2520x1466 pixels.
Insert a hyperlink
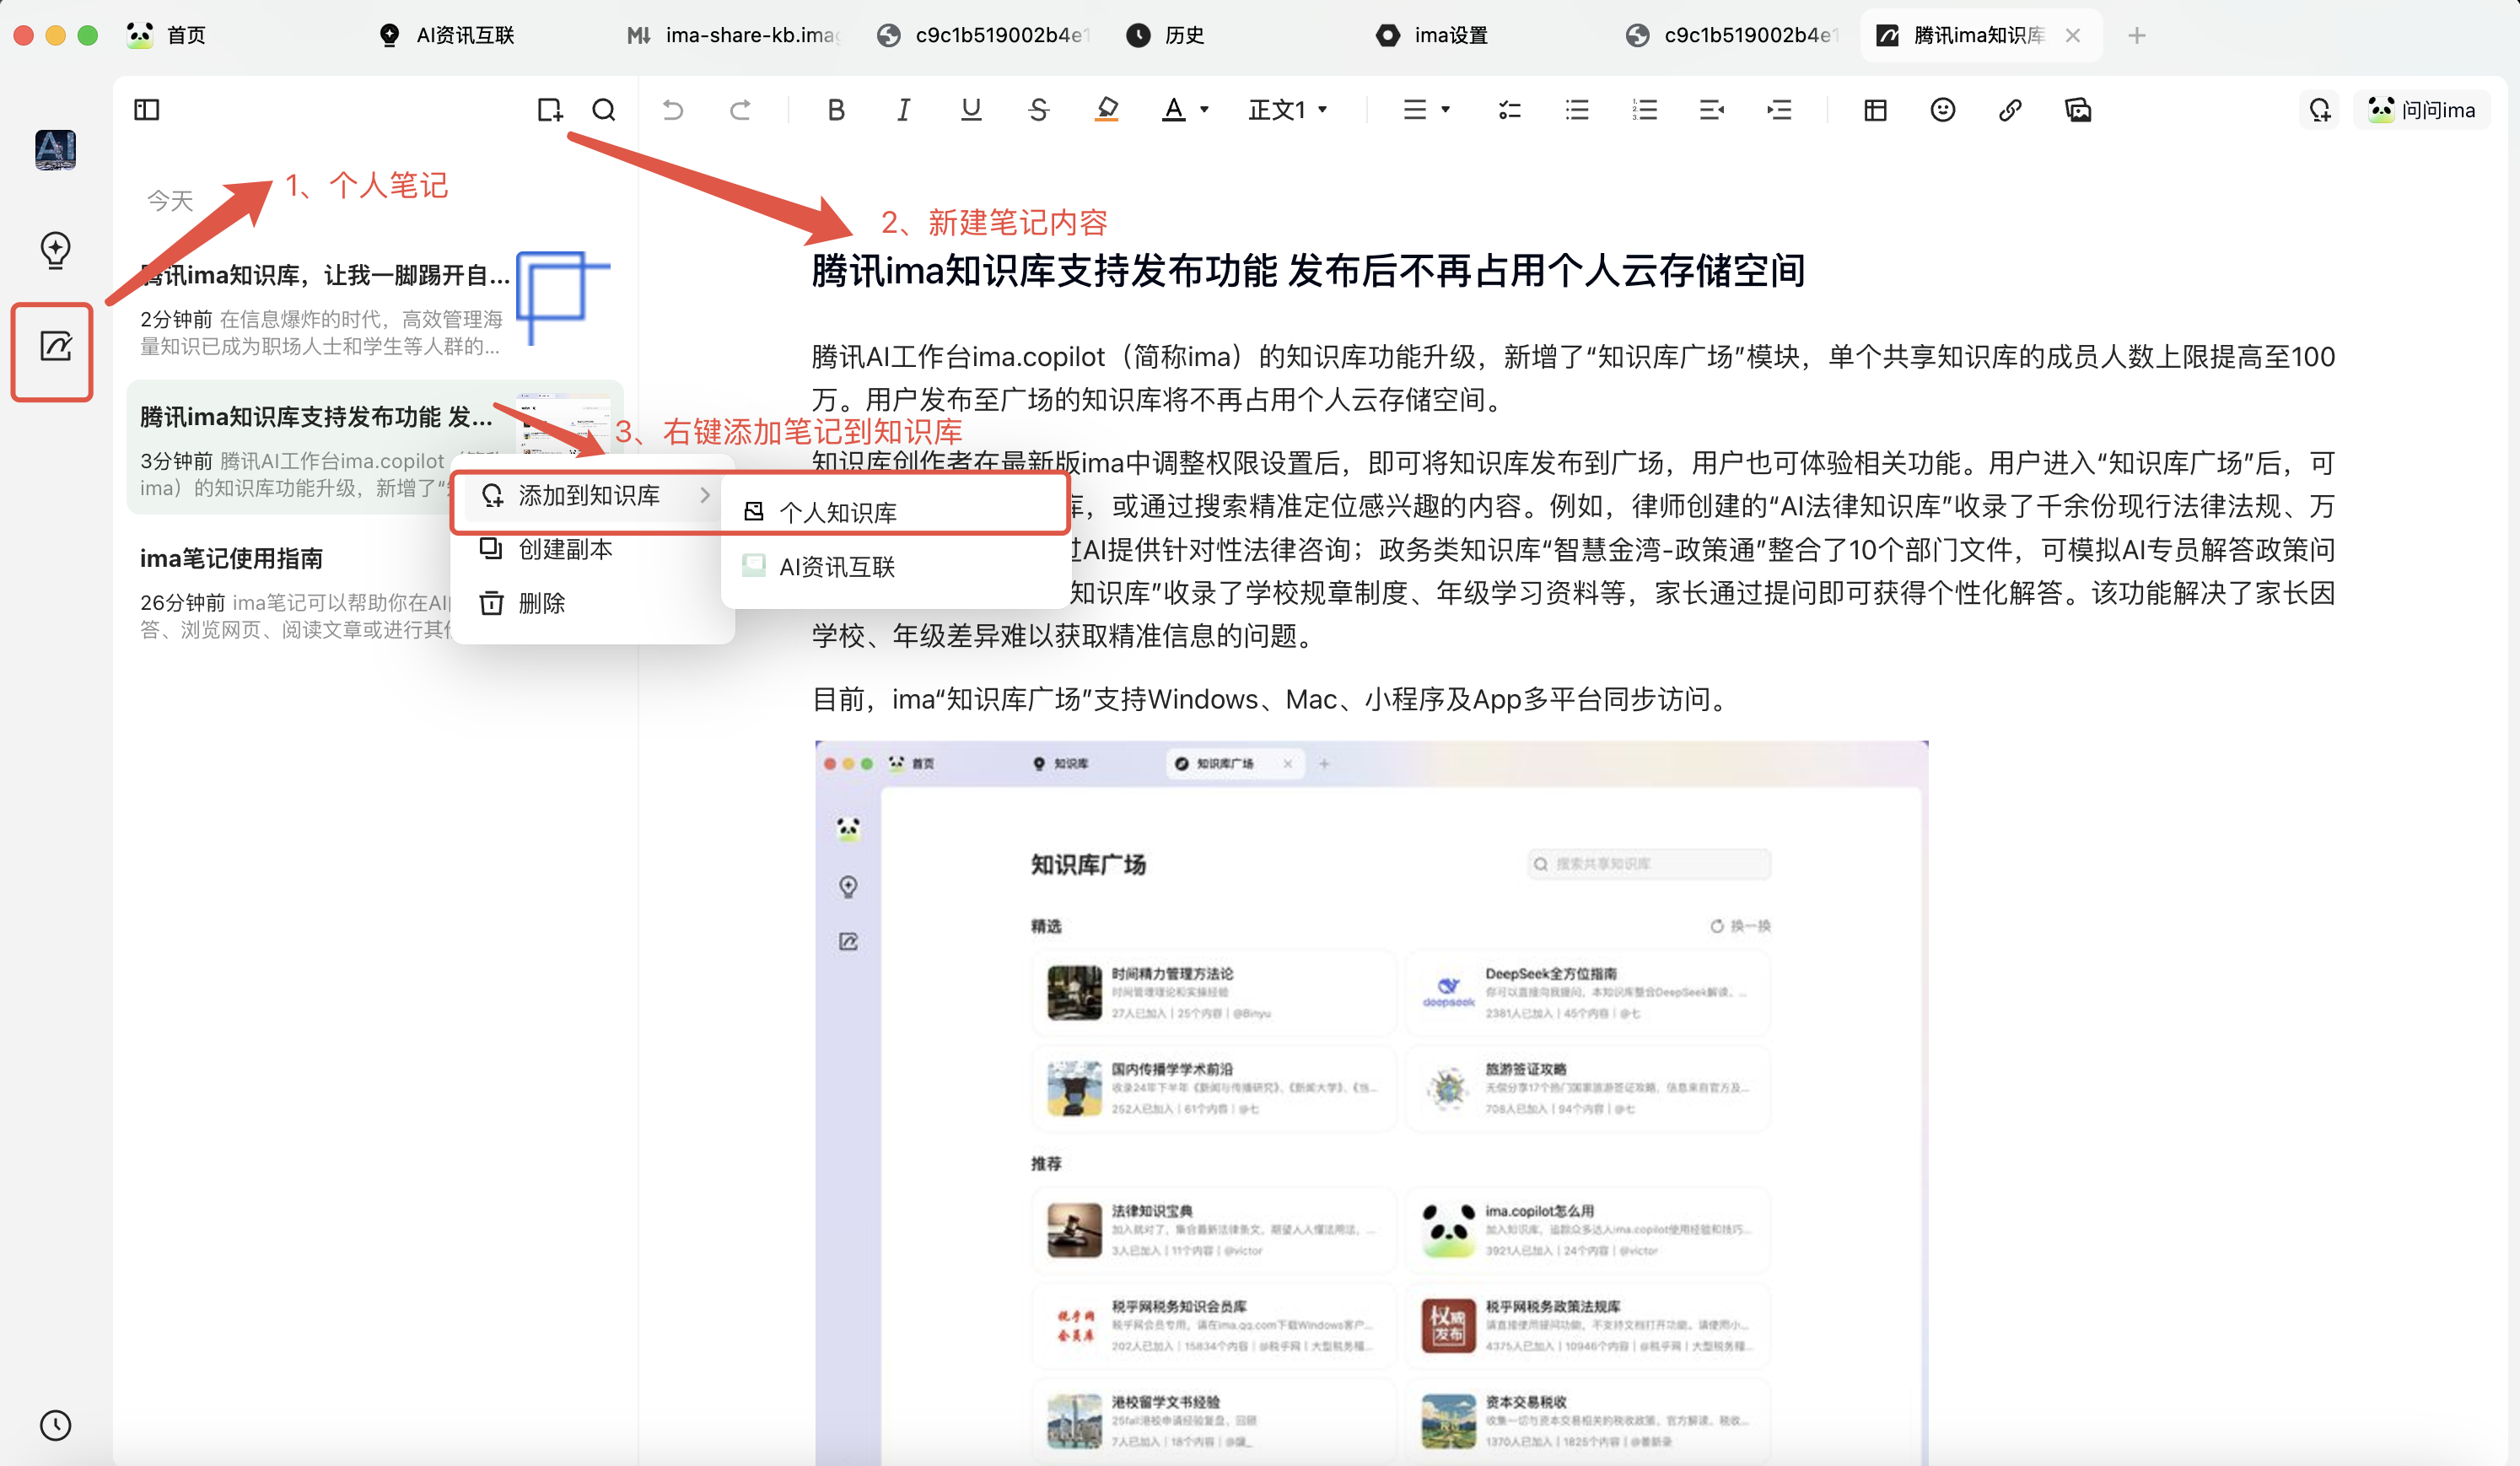coord(2010,110)
